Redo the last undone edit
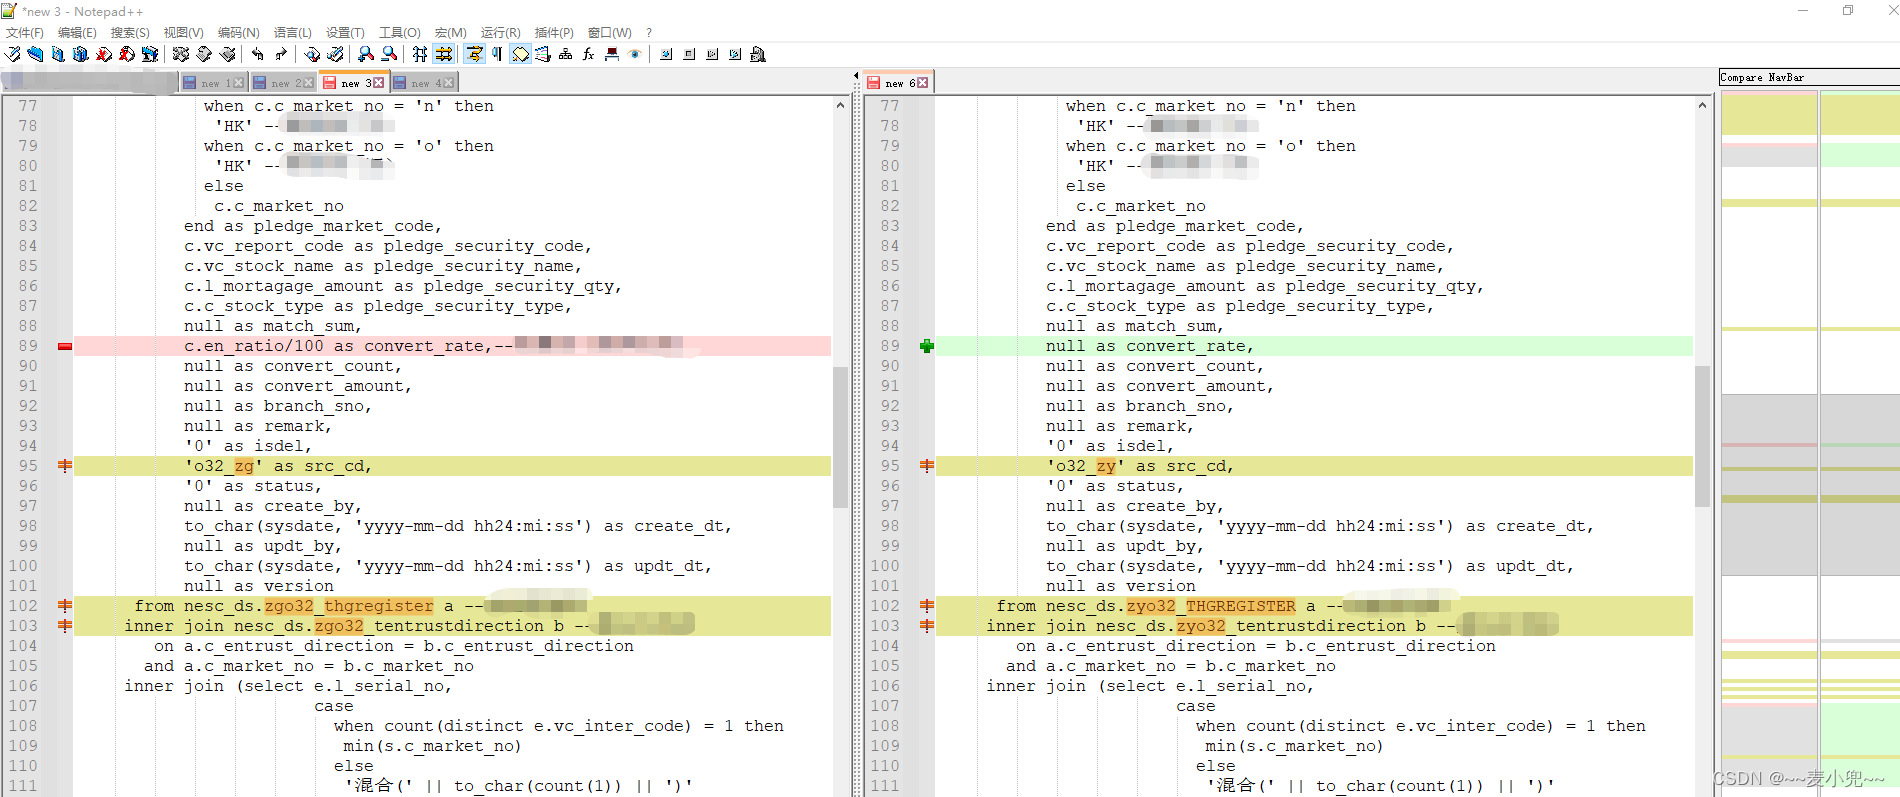Image resolution: width=1900 pixels, height=797 pixels. click(281, 54)
